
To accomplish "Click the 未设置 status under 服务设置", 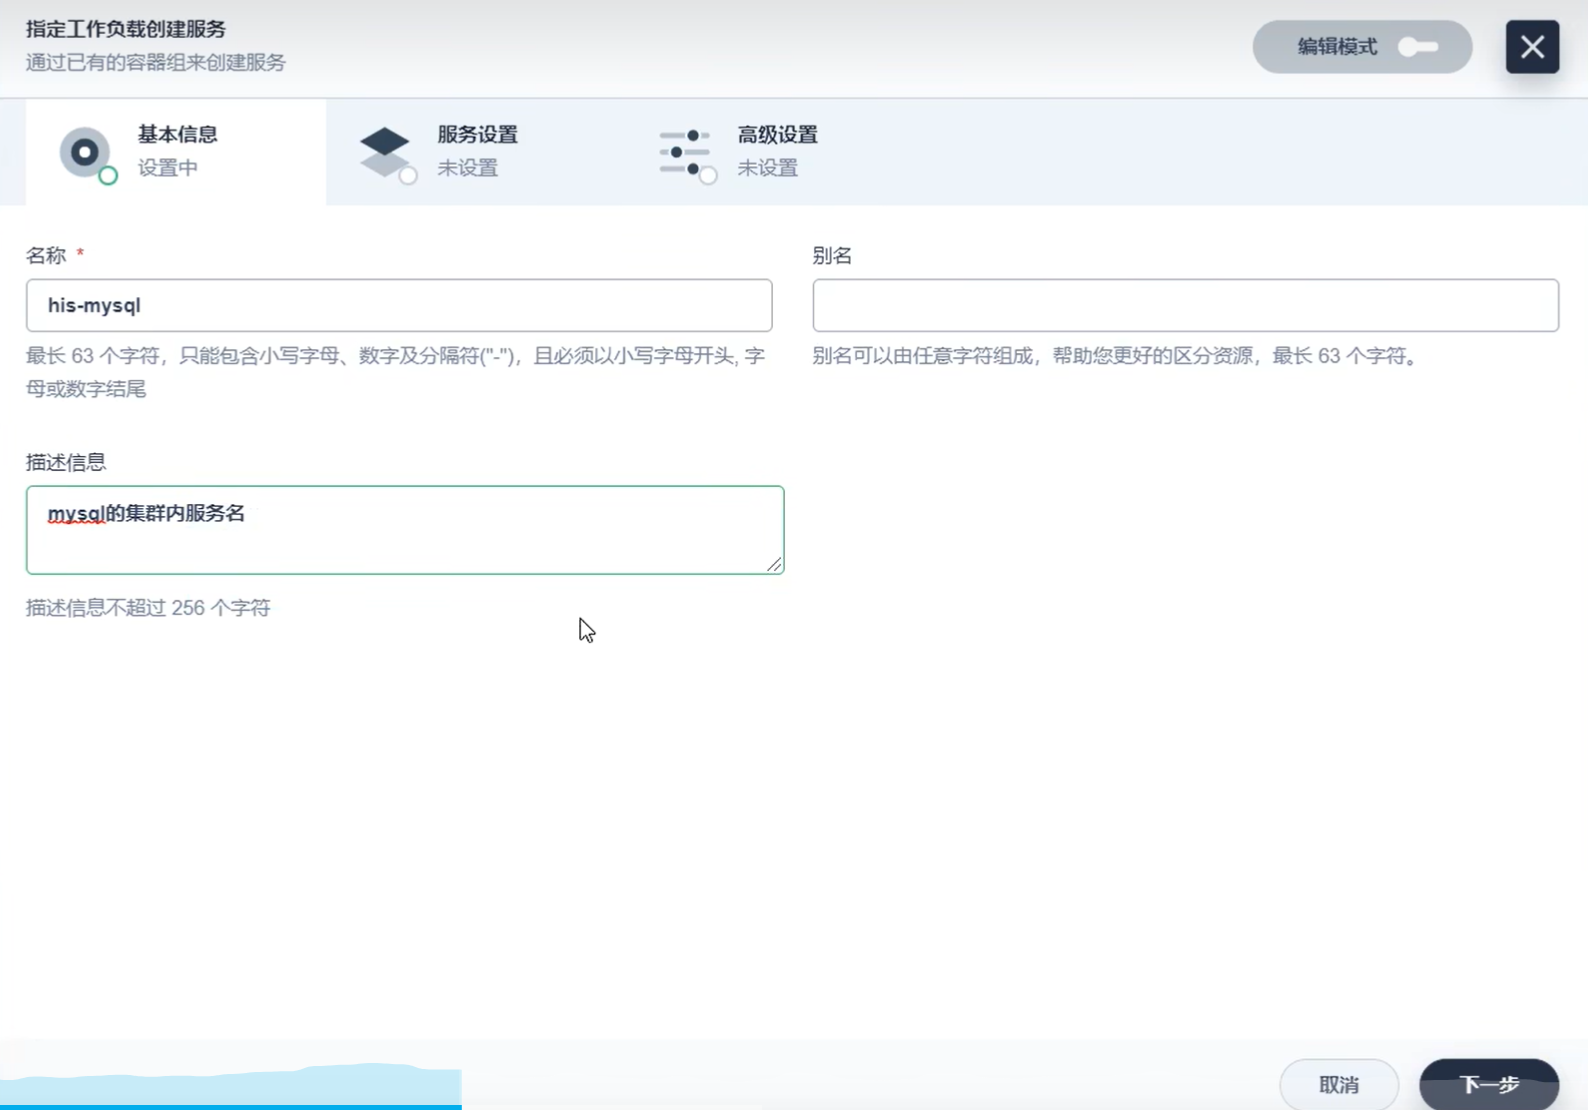I will click(468, 168).
